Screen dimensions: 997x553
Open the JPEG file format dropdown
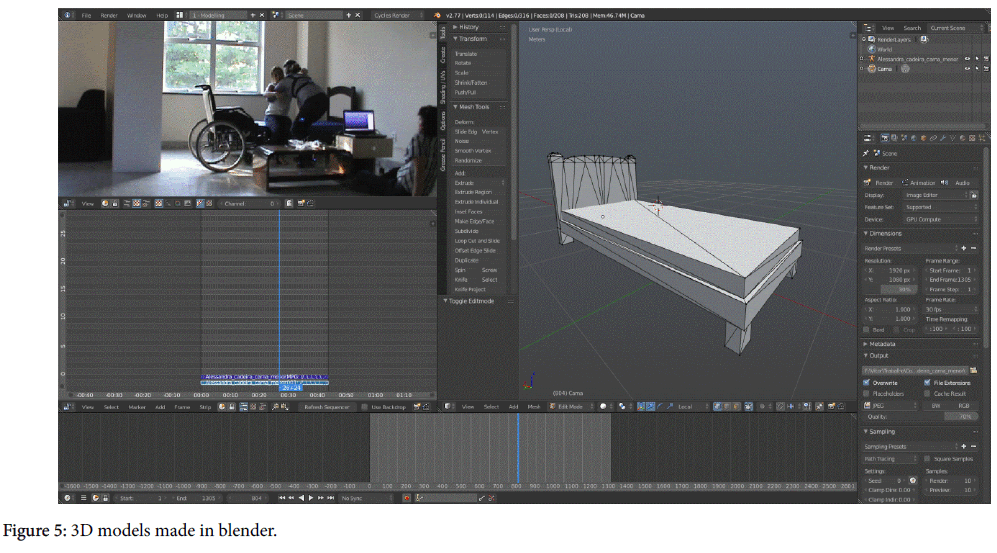[890, 406]
